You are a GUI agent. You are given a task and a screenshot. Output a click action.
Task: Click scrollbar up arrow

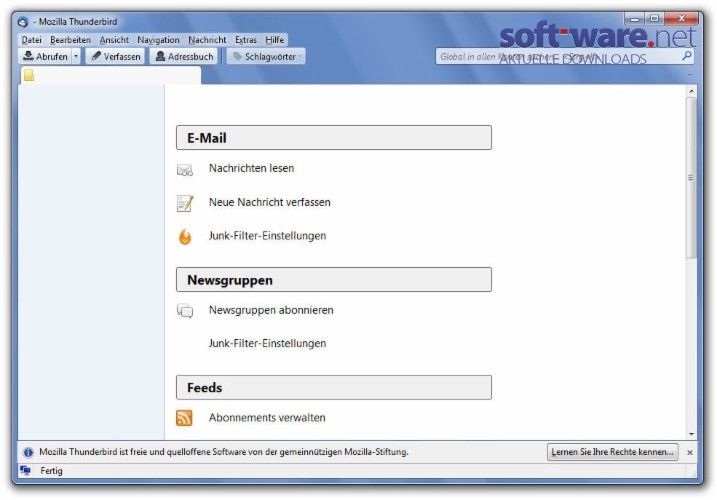click(x=691, y=91)
